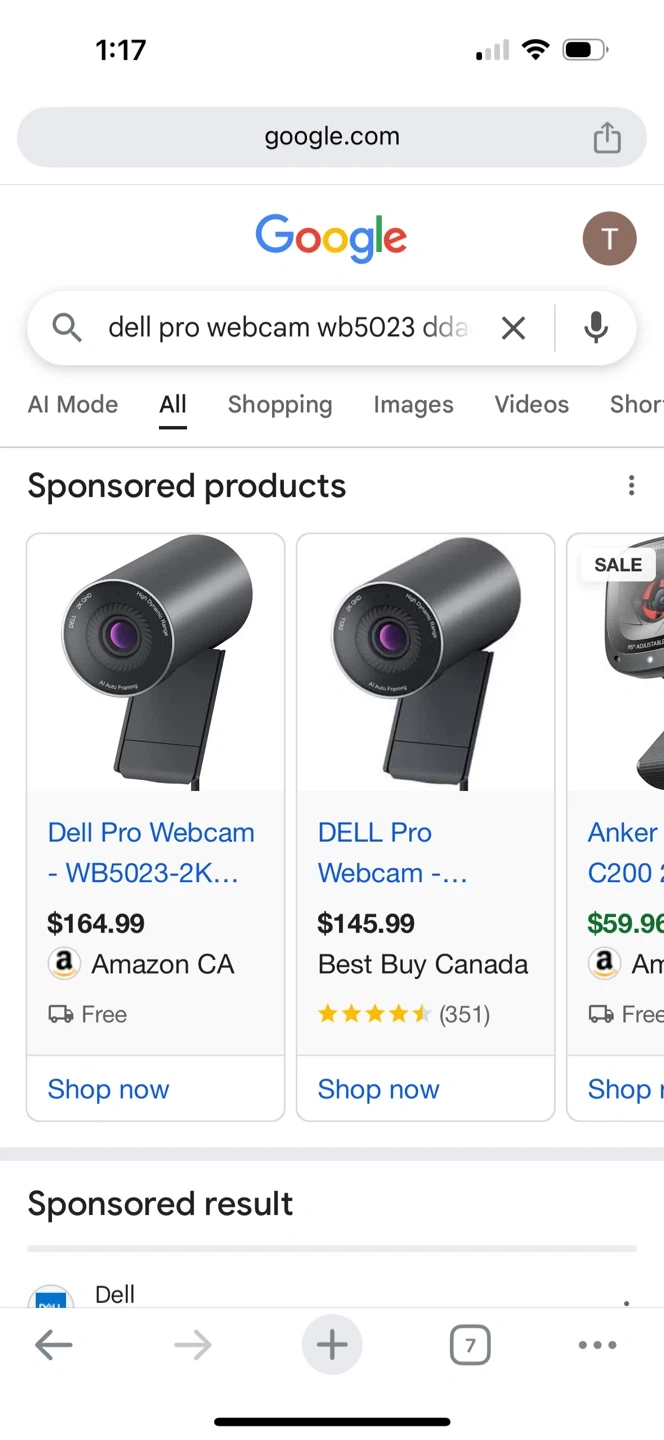Open a new tab with plus button

tap(332, 1345)
